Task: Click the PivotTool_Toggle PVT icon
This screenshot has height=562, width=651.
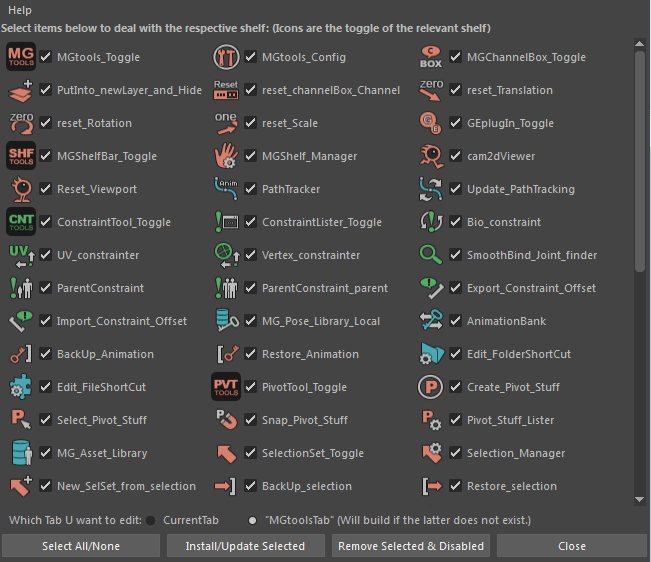Action: pos(226,387)
